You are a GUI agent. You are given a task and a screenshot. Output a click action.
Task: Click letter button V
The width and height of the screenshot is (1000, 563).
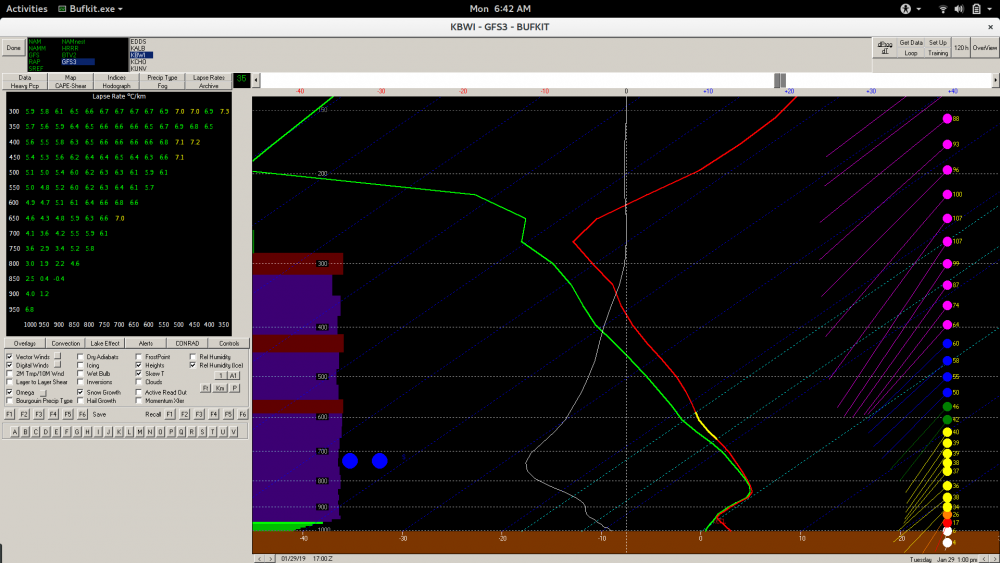(233, 432)
